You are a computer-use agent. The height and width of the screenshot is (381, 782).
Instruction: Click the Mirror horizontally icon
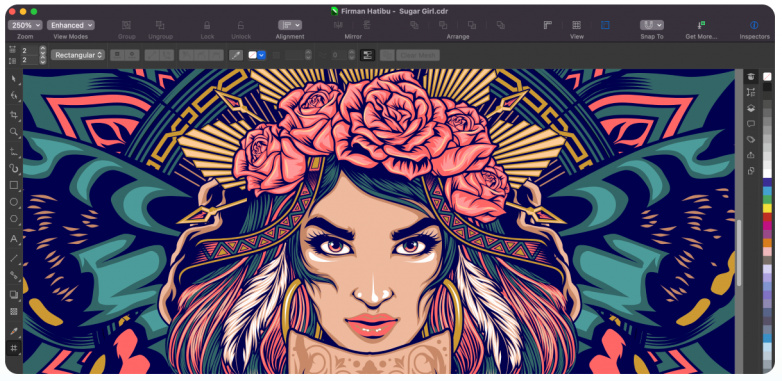(x=338, y=25)
